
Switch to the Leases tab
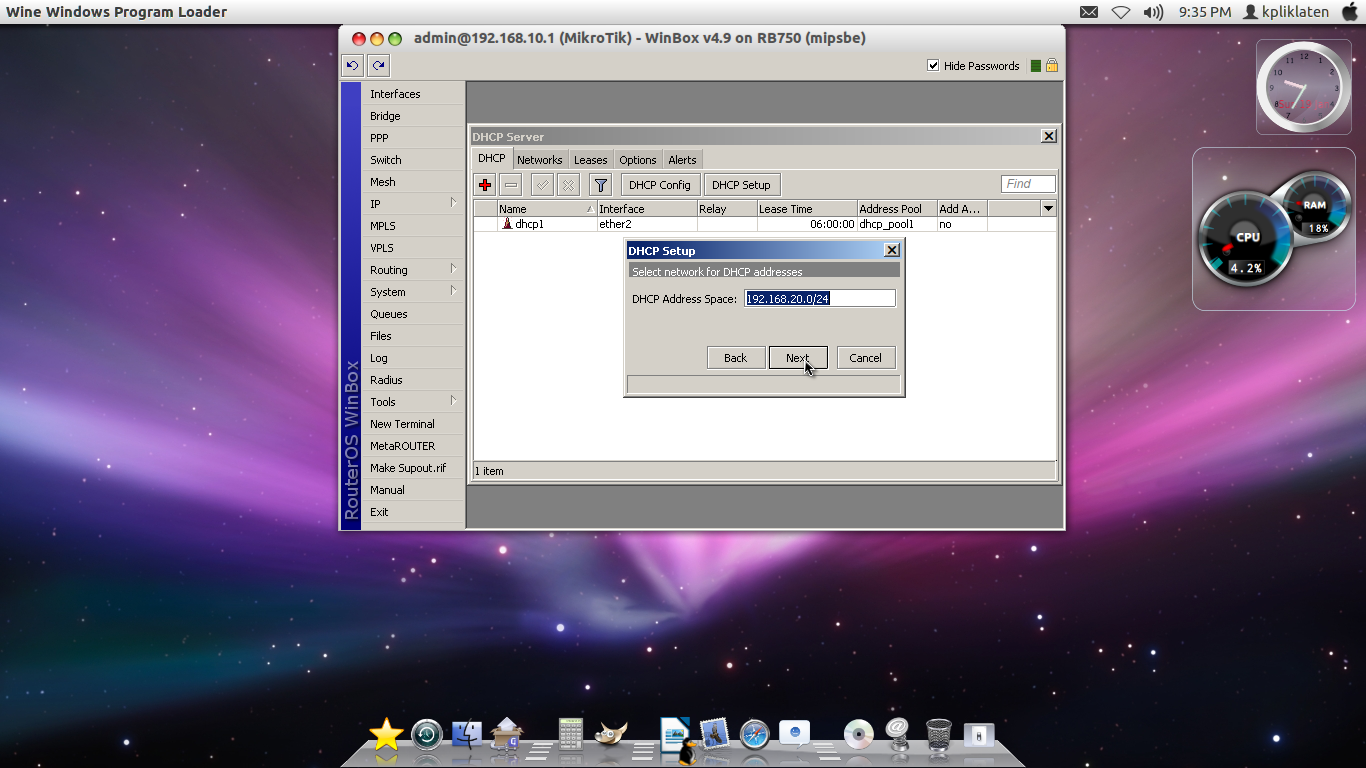(x=590, y=160)
